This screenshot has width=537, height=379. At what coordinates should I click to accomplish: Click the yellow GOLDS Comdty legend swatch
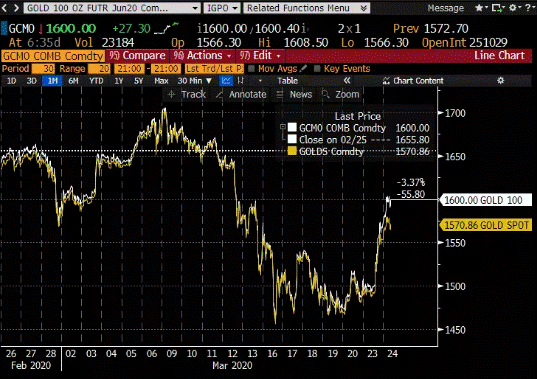pyautogui.click(x=292, y=151)
